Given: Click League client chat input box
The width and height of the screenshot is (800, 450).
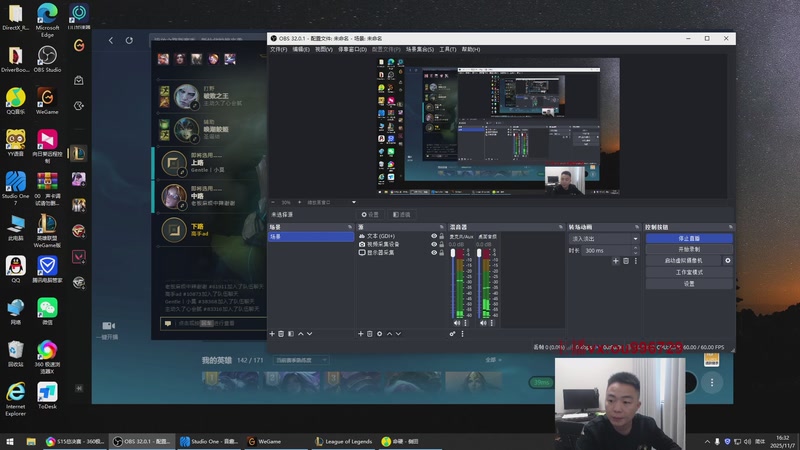Looking at the screenshot, I should click(213, 323).
